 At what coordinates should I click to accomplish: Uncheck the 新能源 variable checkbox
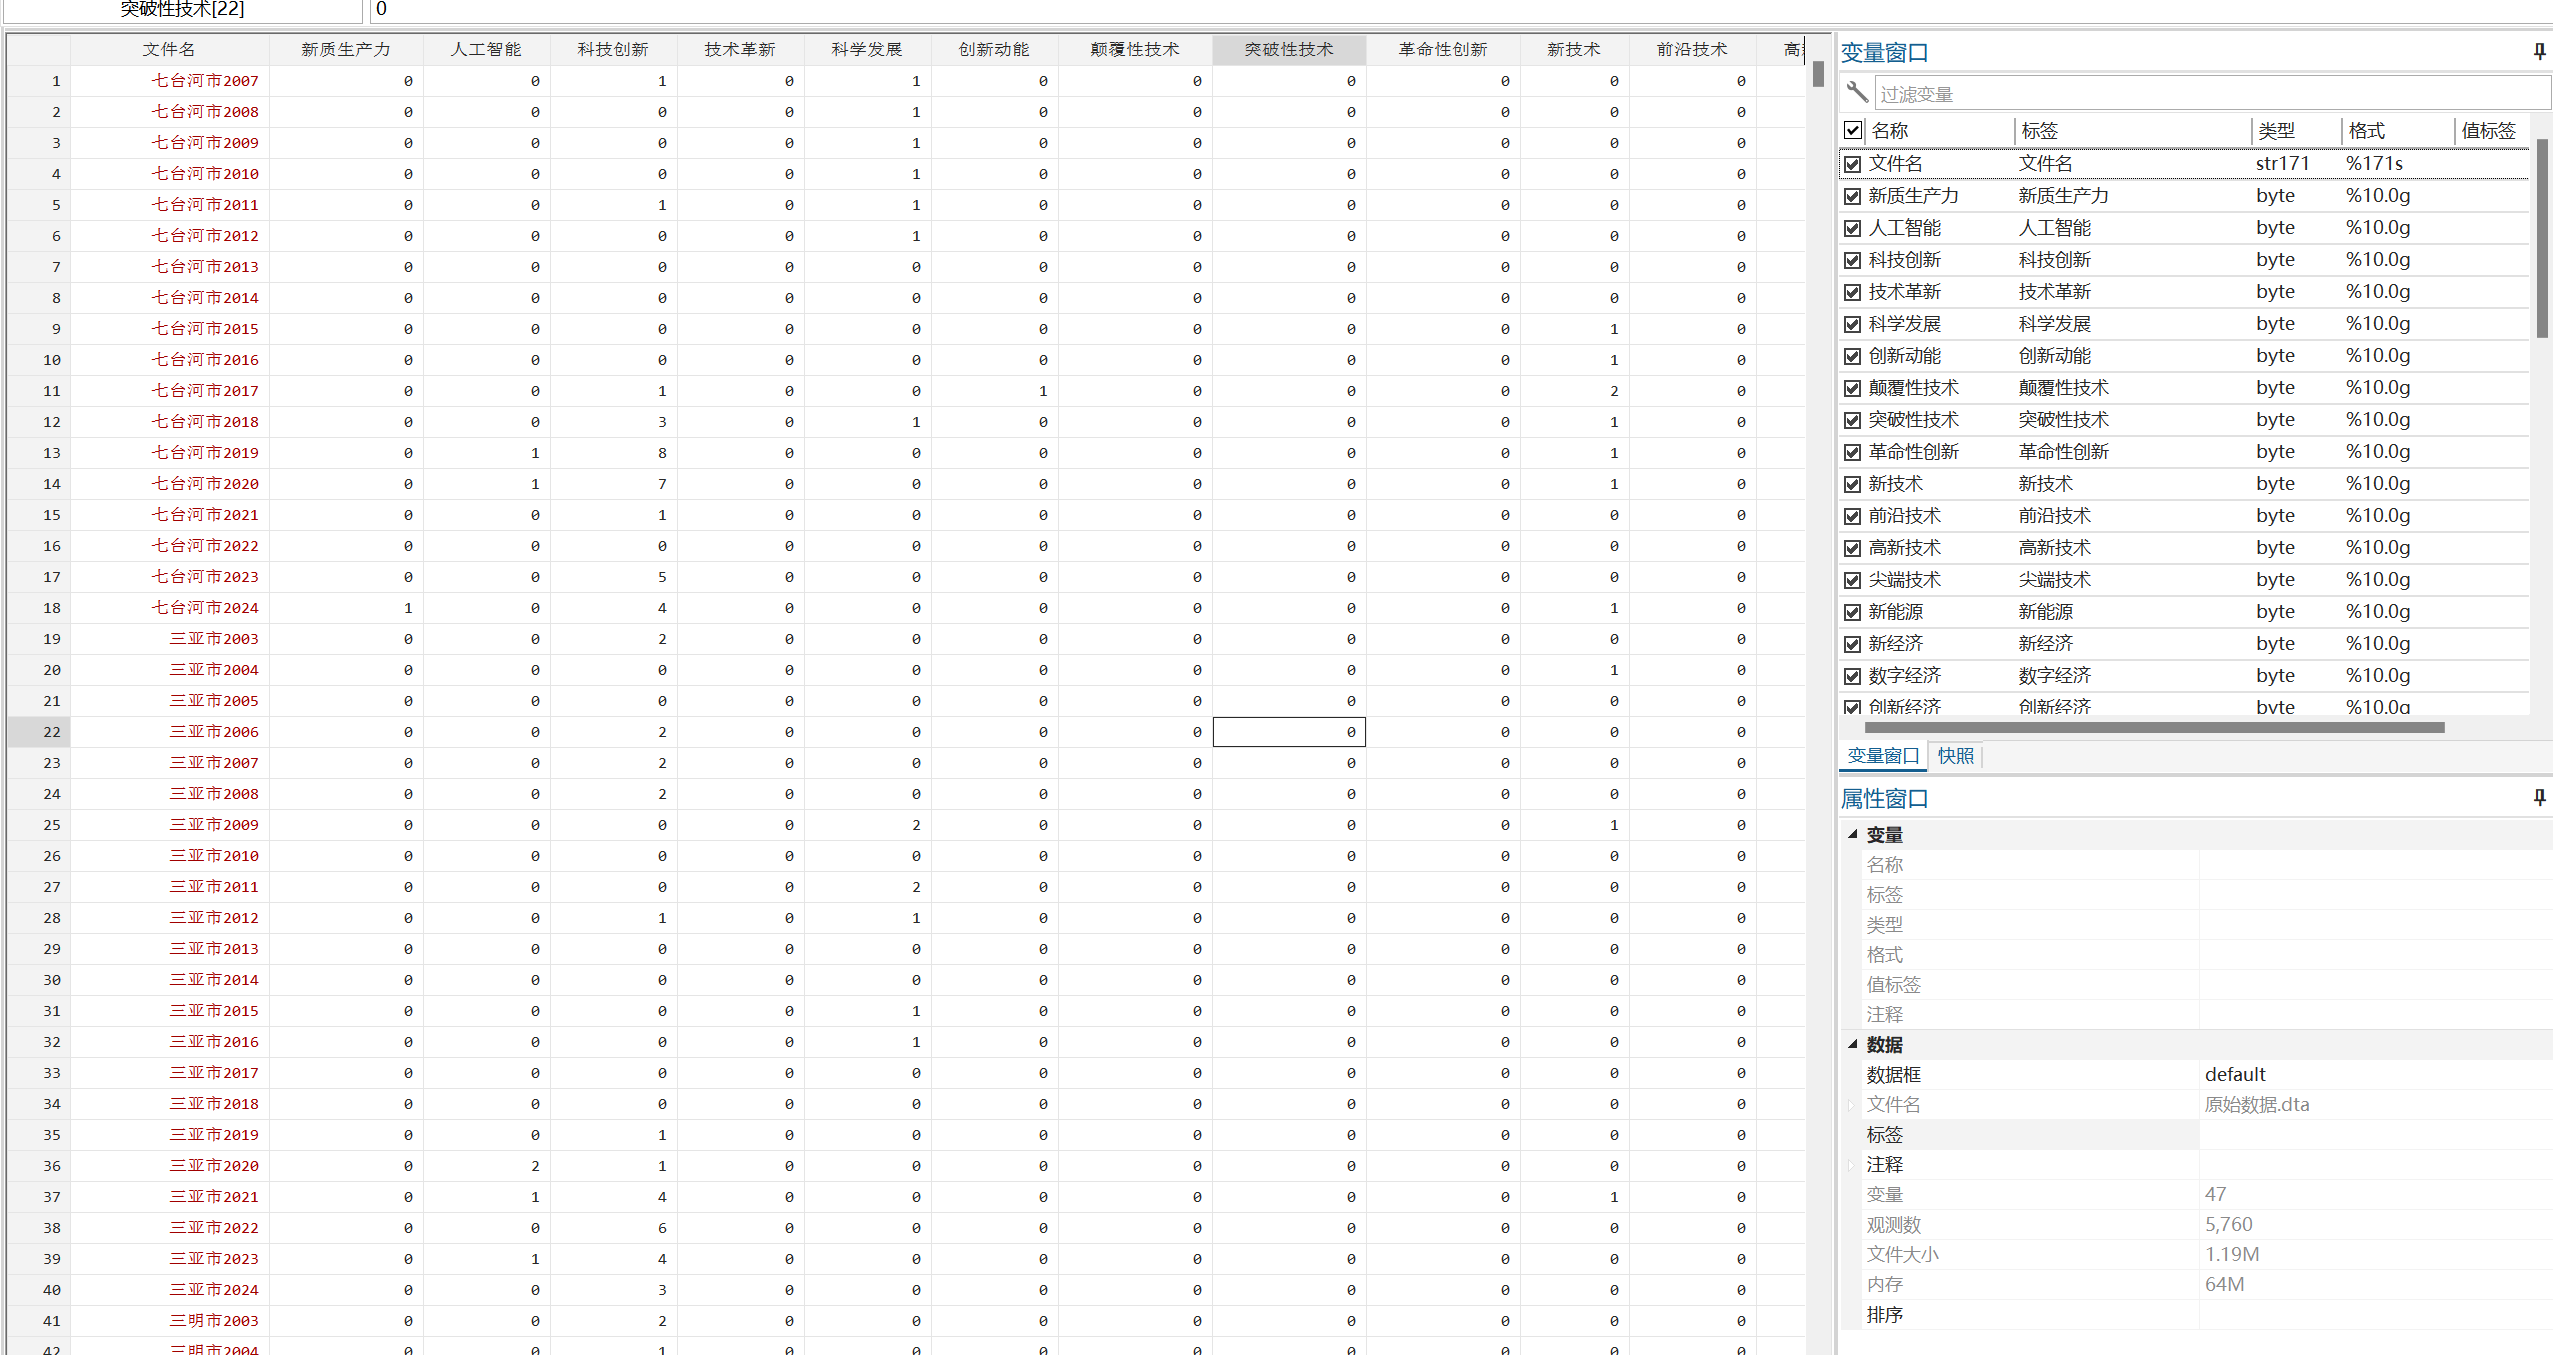coord(1853,612)
